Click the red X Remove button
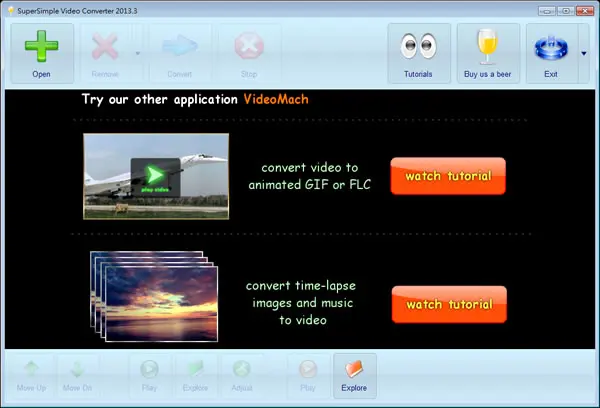The width and height of the screenshot is (600, 408). click(105, 53)
